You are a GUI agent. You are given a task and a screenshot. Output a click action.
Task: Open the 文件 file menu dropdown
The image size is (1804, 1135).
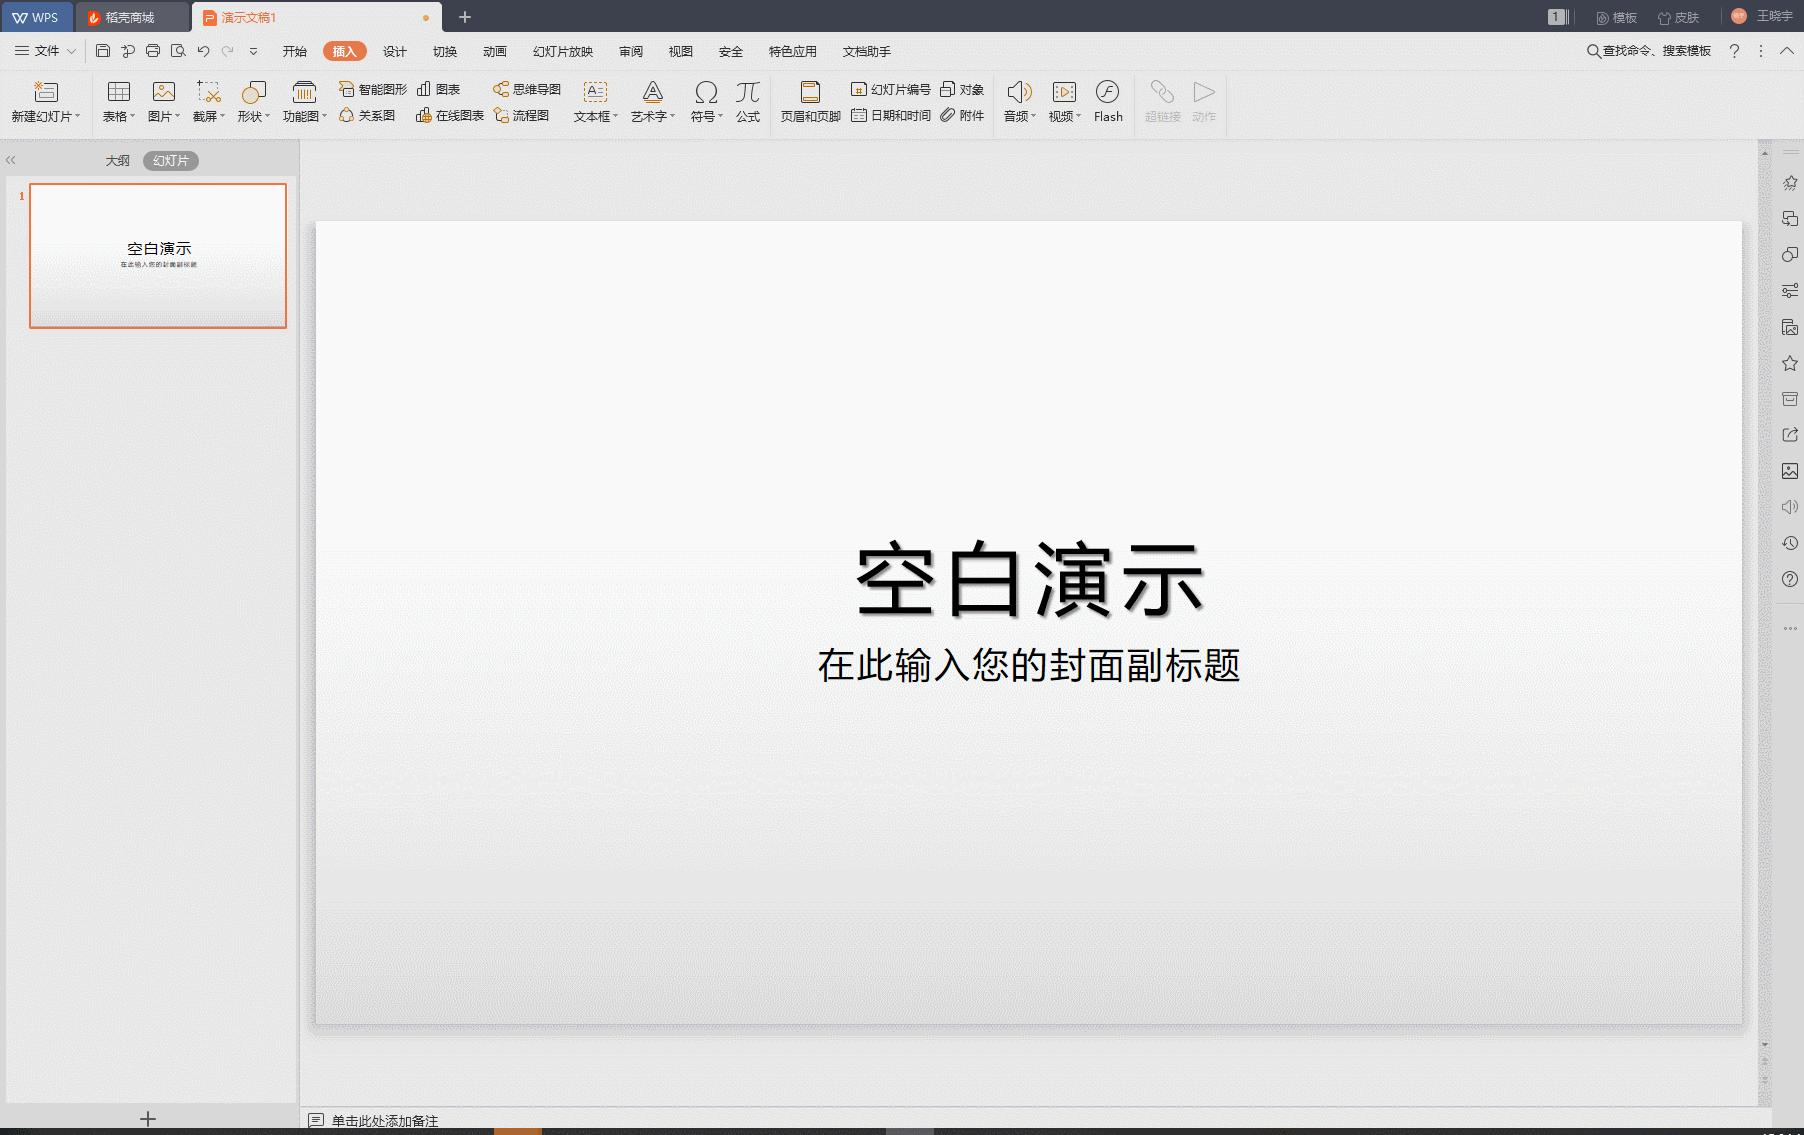(x=46, y=51)
